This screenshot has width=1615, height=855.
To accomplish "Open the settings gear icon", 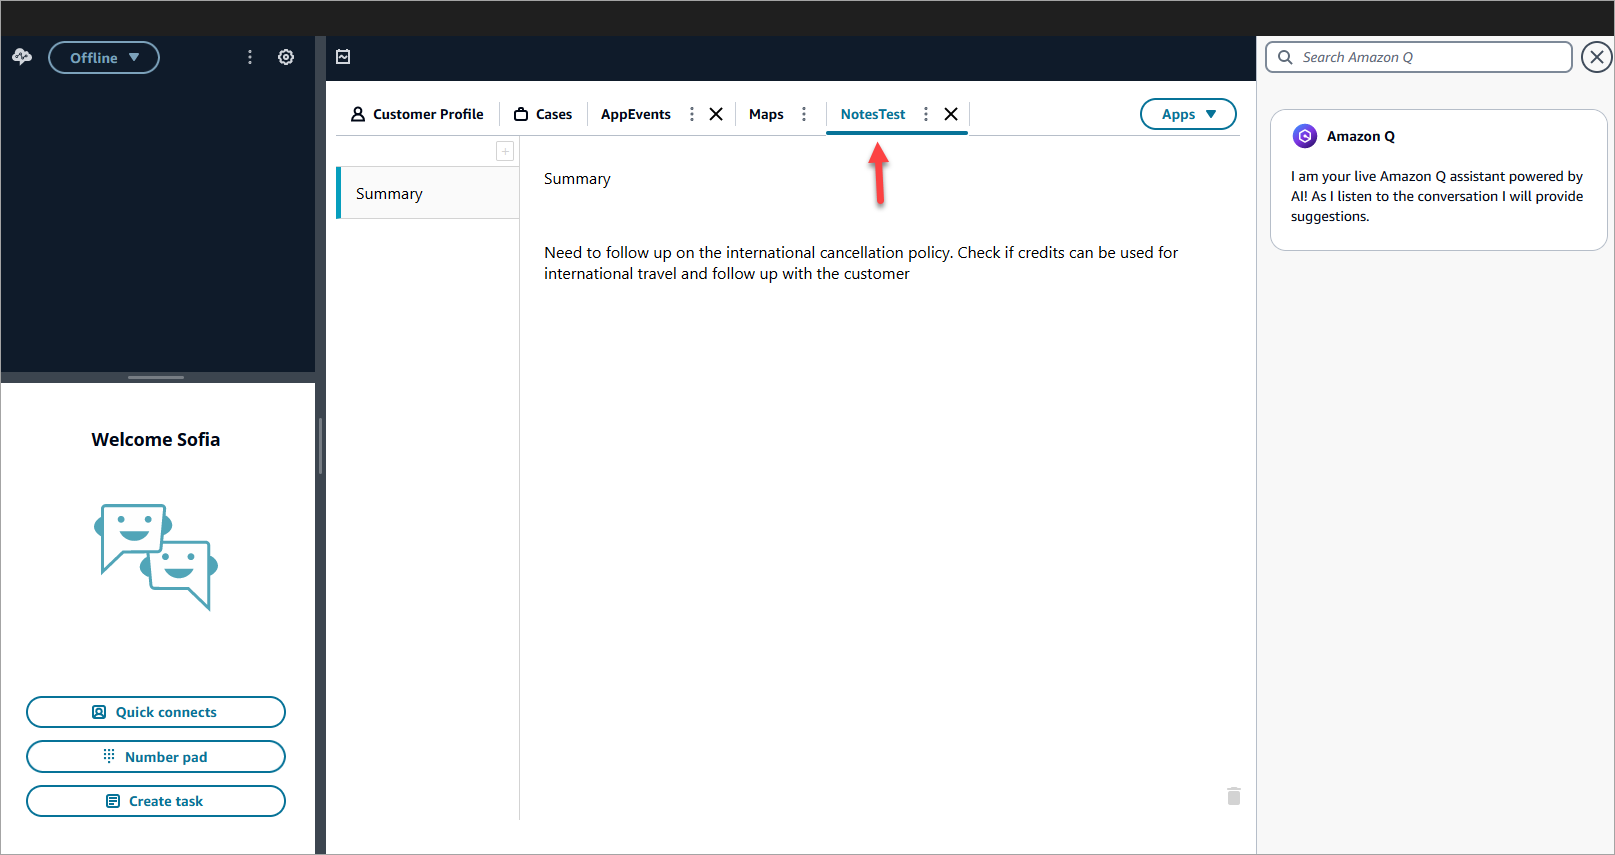I will [x=286, y=57].
